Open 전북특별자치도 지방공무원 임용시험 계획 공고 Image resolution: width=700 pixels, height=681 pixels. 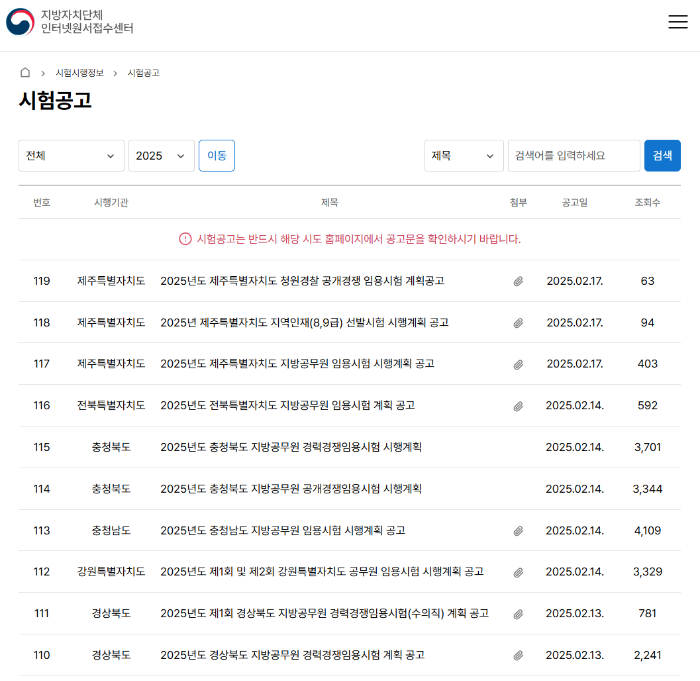[x=288, y=405]
